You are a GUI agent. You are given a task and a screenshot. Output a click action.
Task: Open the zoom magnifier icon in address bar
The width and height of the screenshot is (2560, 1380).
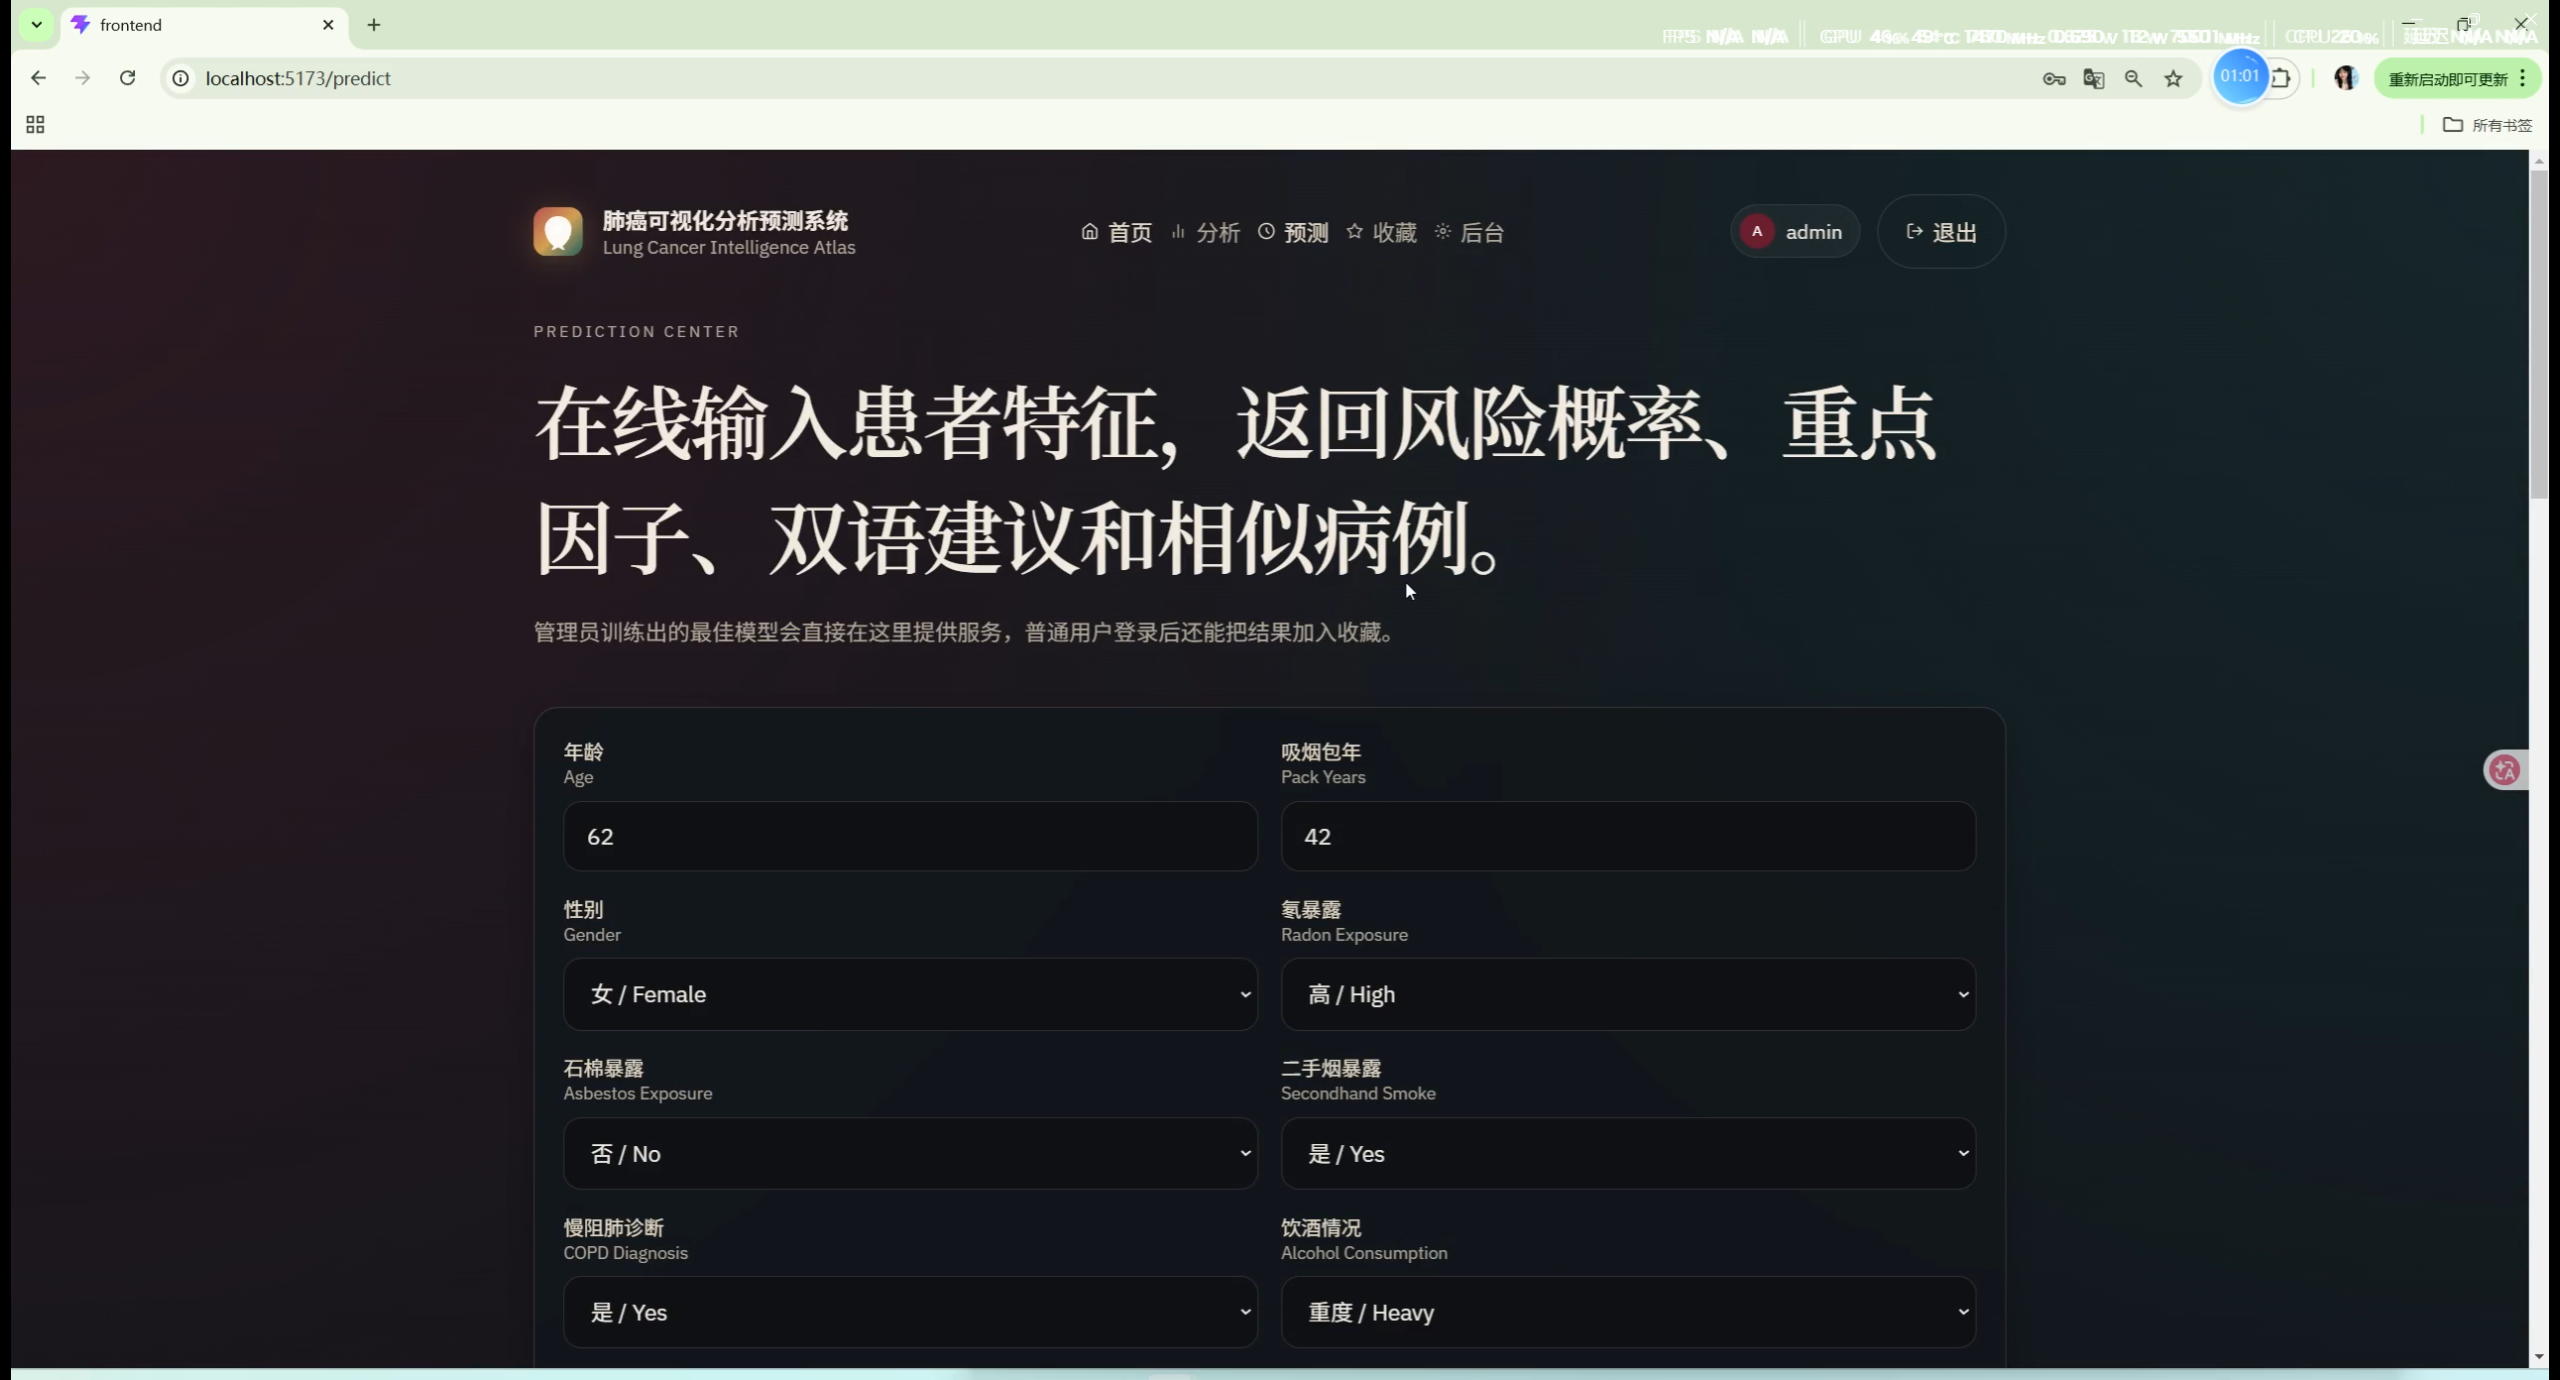point(2133,79)
